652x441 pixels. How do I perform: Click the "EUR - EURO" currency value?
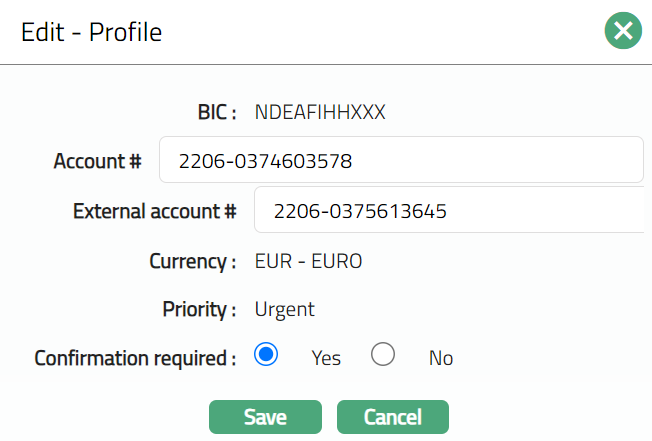tap(309, 262)
